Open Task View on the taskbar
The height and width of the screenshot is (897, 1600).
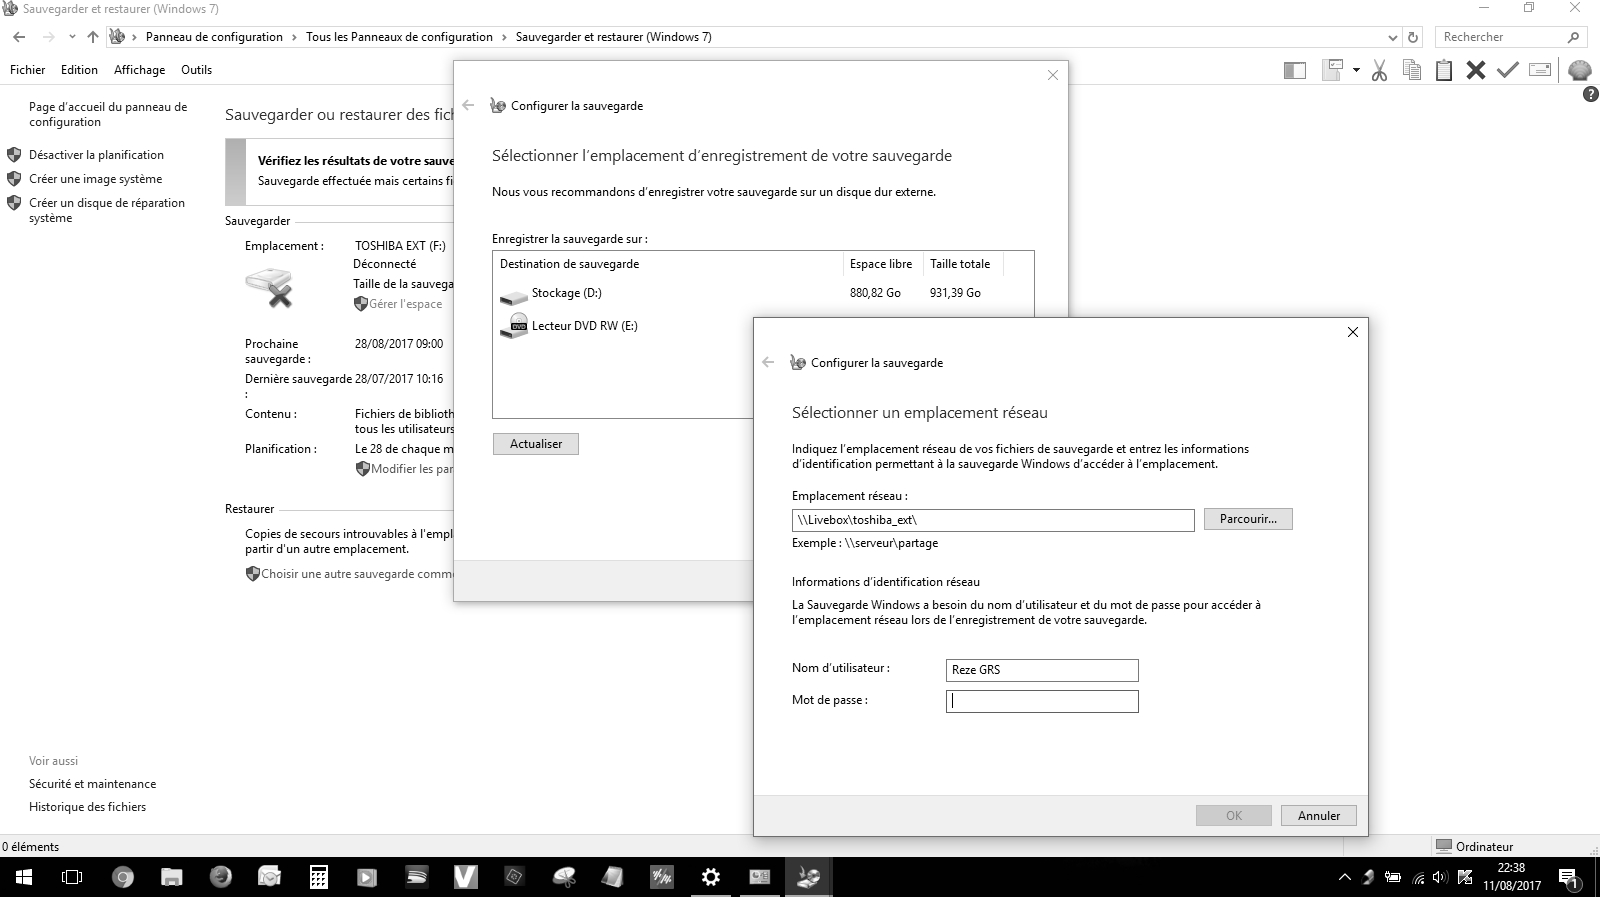coord(72,877)
